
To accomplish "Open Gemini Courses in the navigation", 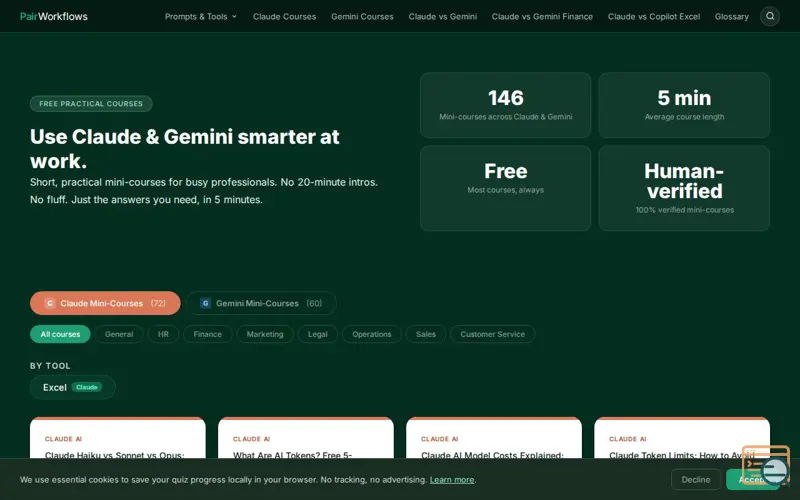I will point(362,16).
